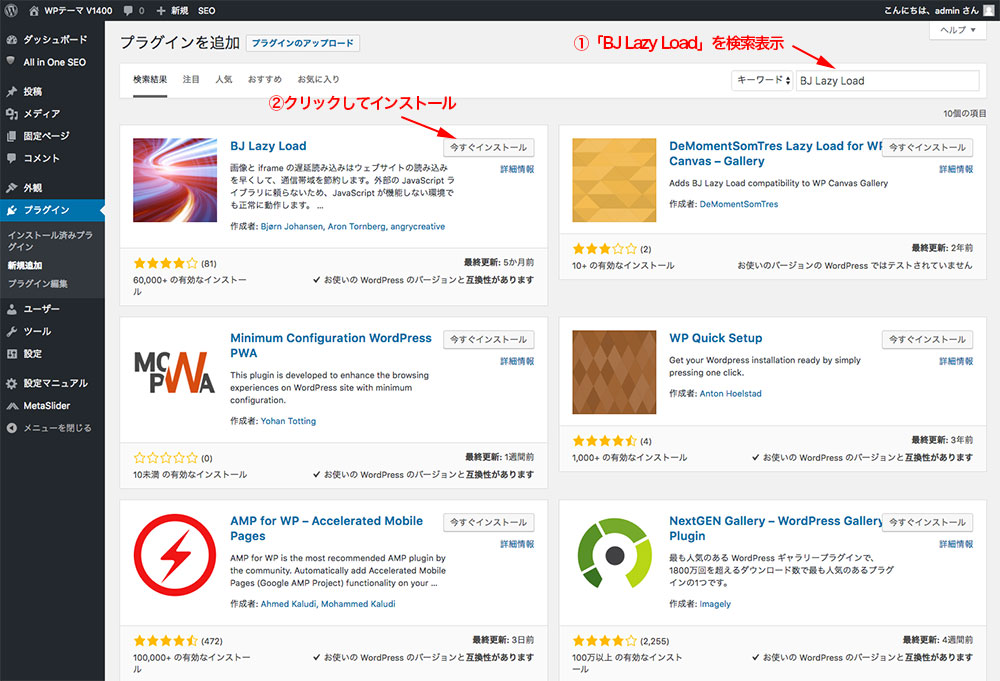The width and height of the screenshot is (1000, 681).
Task: Install WP Quick Setup now
Action: 927,339
